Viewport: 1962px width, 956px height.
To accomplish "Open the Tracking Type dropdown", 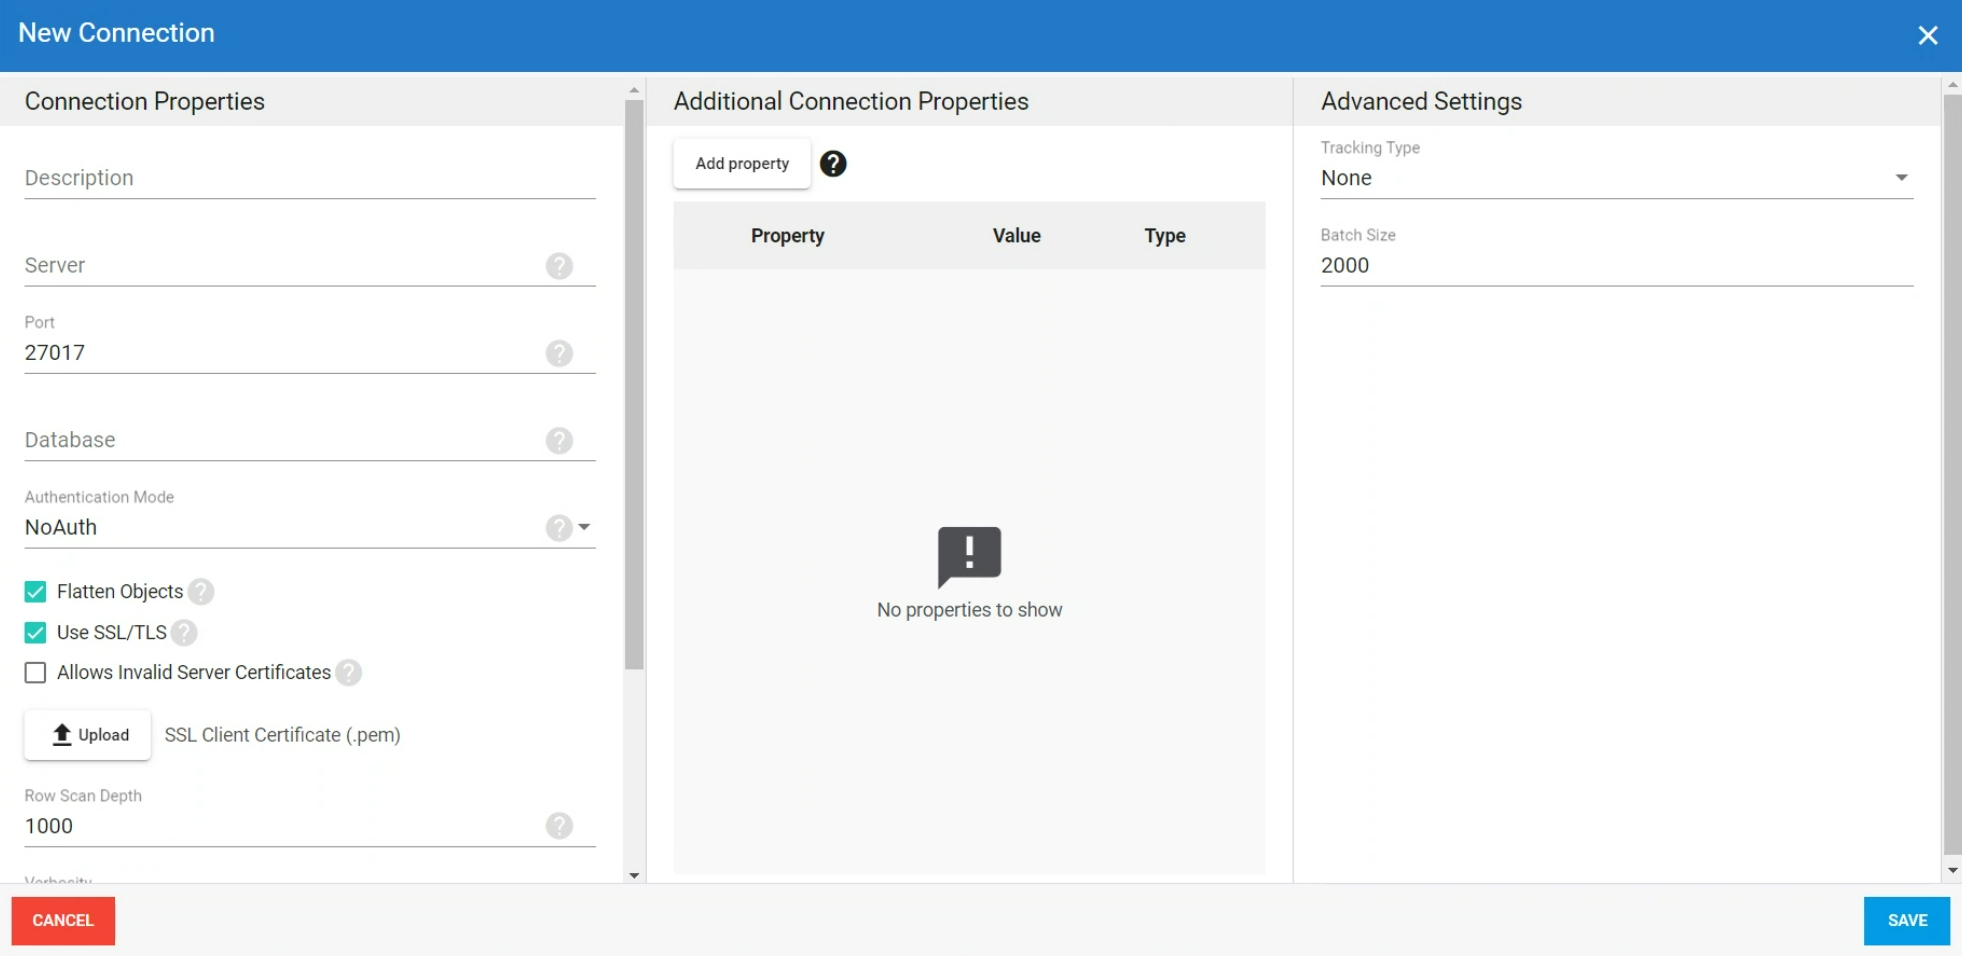I will [x=1900, y=177].
